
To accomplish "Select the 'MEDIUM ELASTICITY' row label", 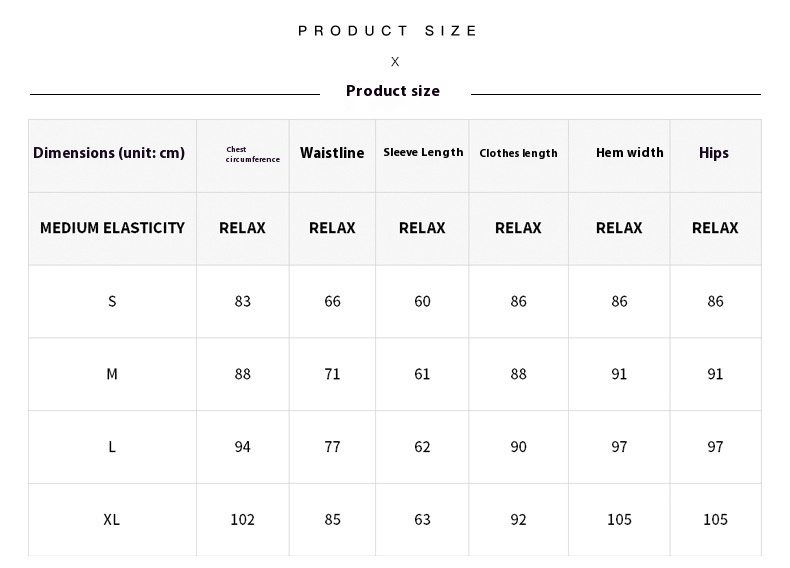I will tap(112, 228).
